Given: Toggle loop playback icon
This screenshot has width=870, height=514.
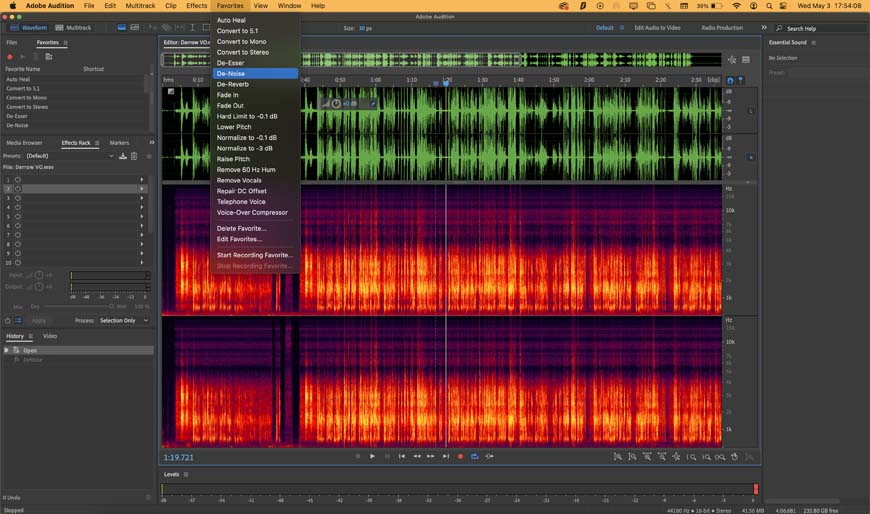Looking at the screenshot, I should tap(474, 456).
